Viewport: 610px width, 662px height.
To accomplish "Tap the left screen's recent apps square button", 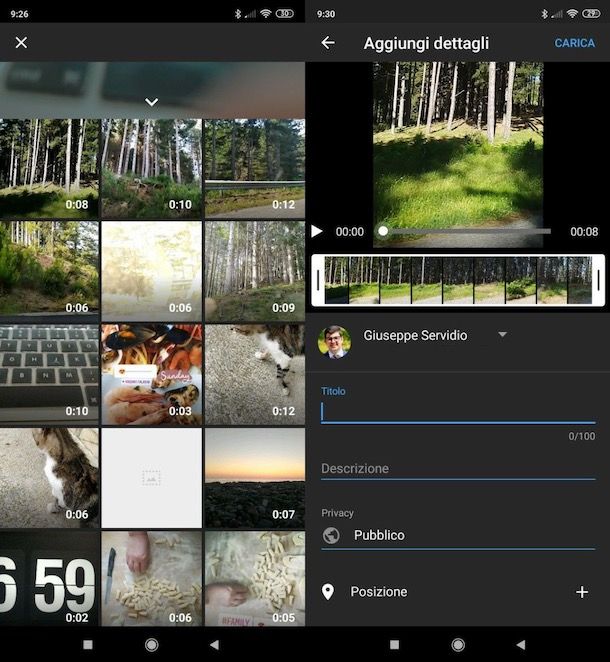I will (x=88, y=644).
